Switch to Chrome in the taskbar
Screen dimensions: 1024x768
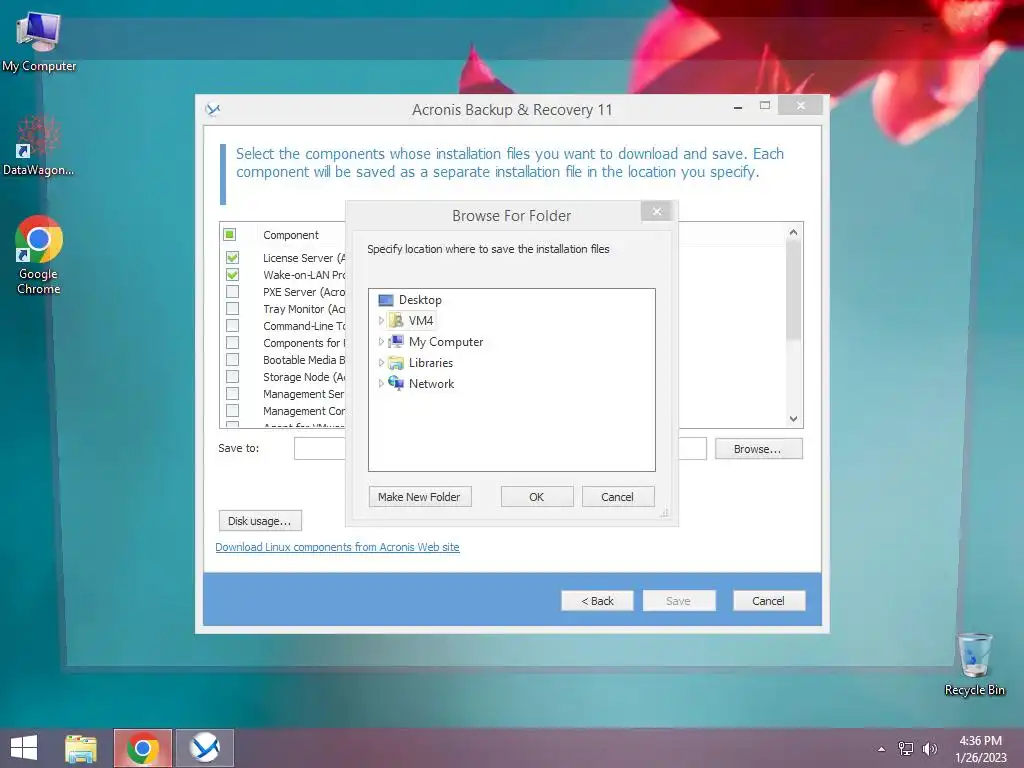click(x=143, y=748)
